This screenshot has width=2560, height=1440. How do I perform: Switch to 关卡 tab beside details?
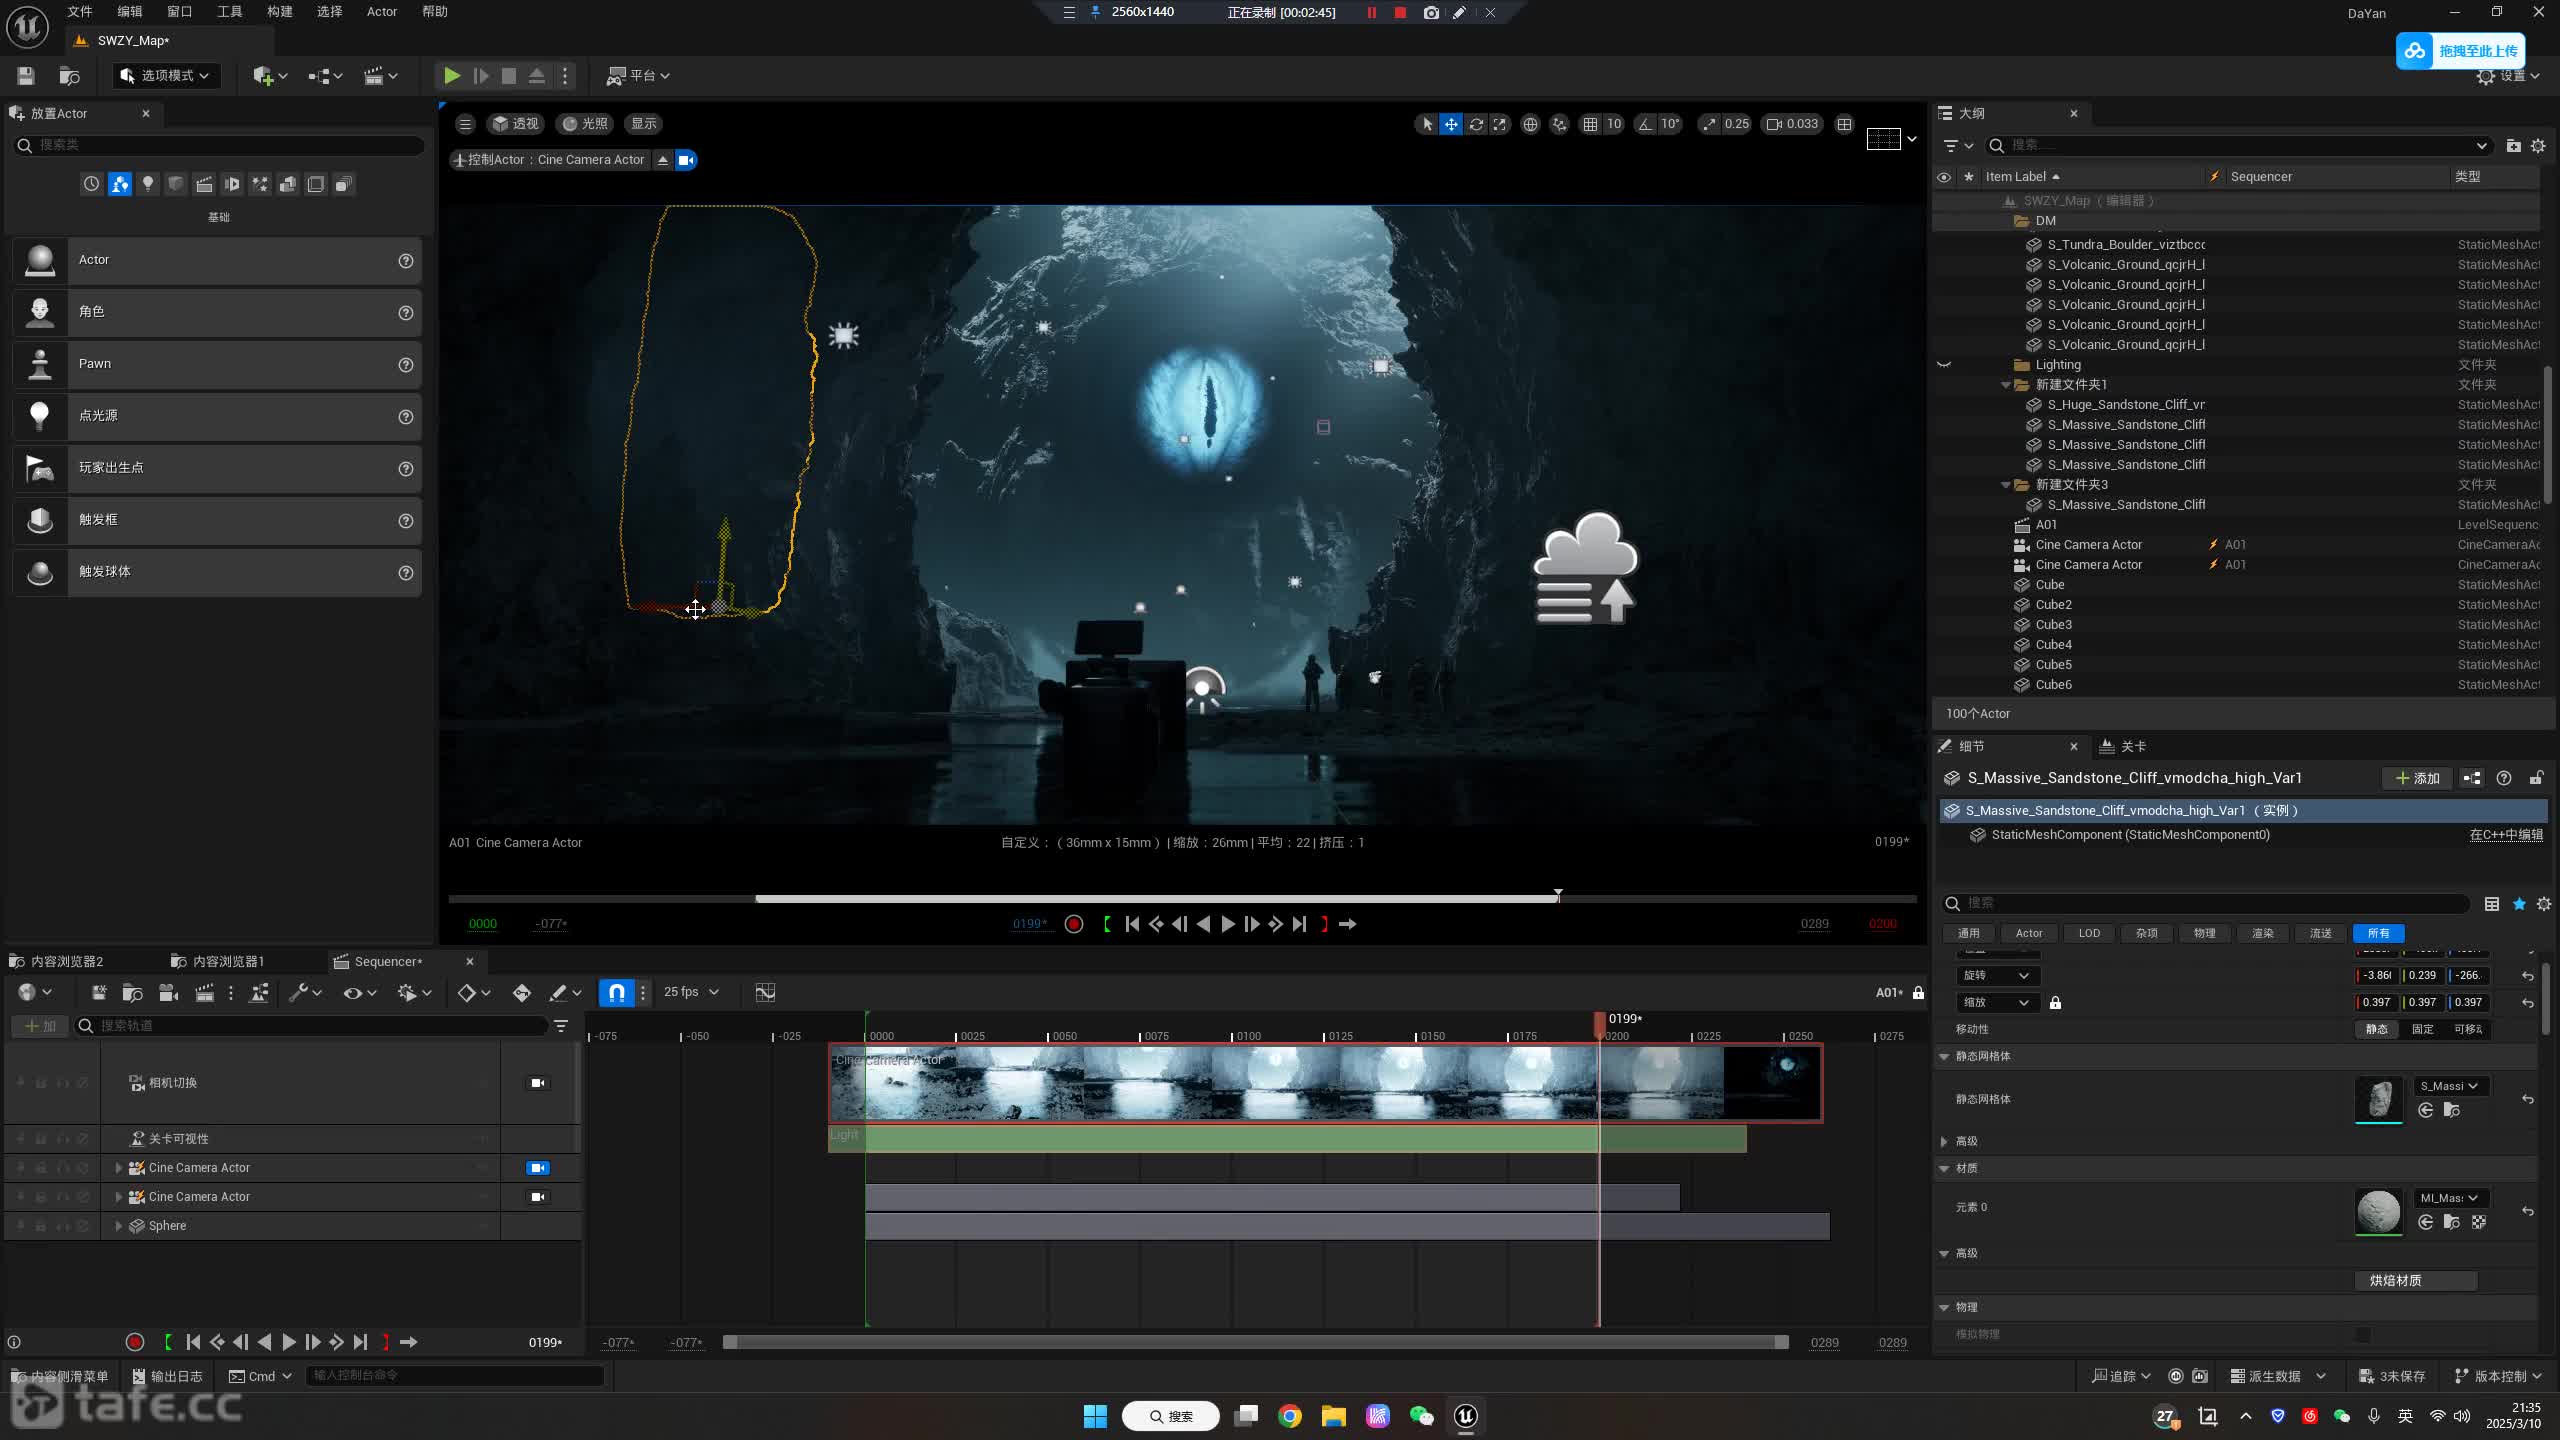[x=2123, y=747]
